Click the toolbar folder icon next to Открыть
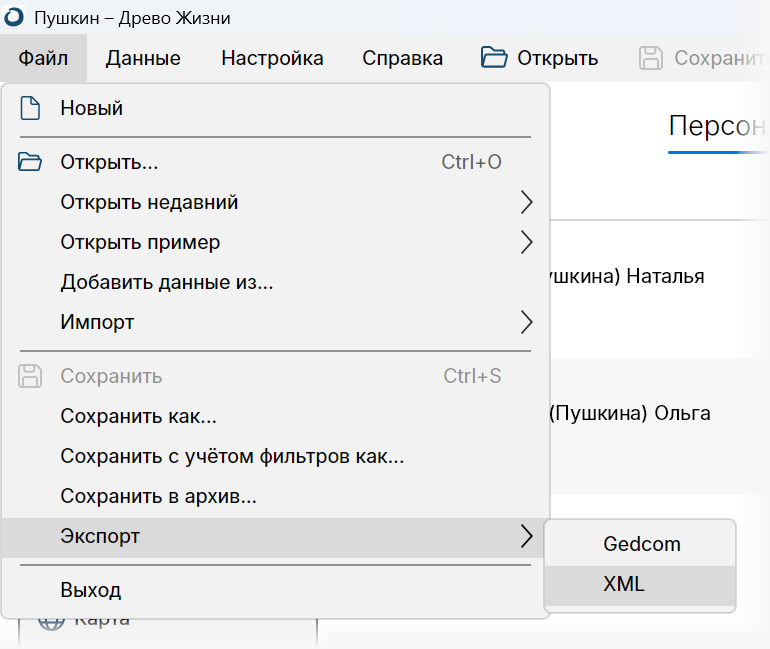 tap(494, 57)
